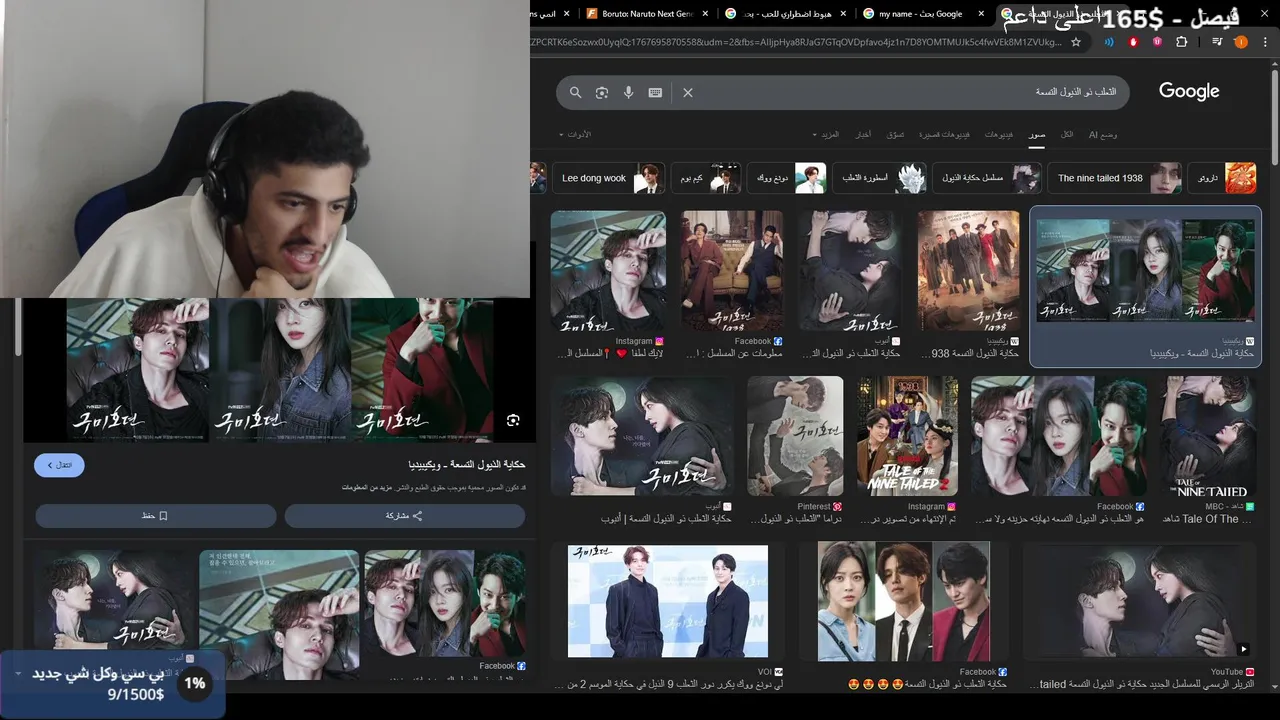Image resolution: width=1280 pixels, height=720 pixels.
Task: Filter by the مسلسل حكاية الذيول chip
Action: 987,178
